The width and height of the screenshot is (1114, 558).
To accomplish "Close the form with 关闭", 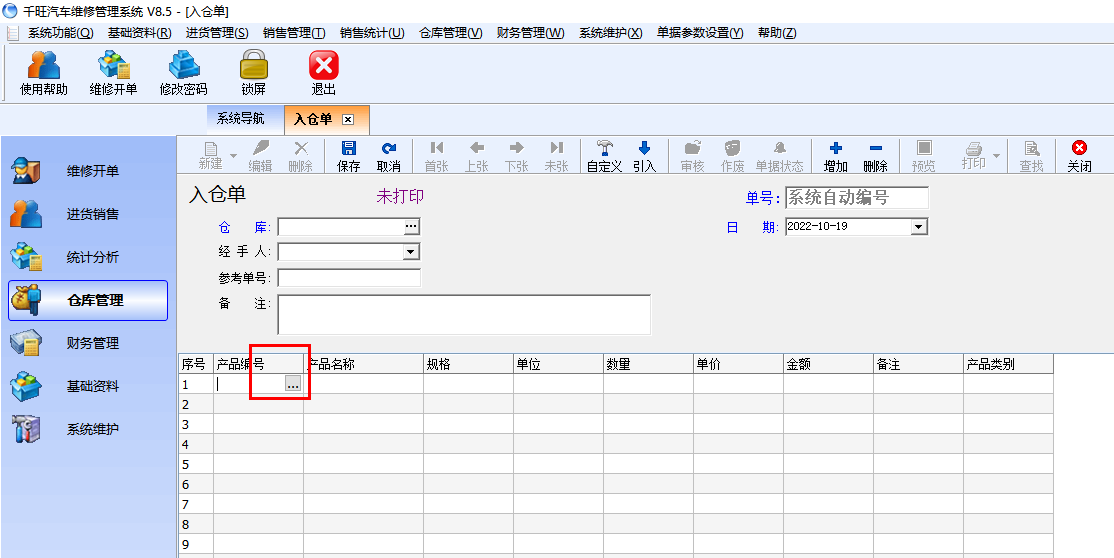I will pyautogui.click(x=1079, y=156).
